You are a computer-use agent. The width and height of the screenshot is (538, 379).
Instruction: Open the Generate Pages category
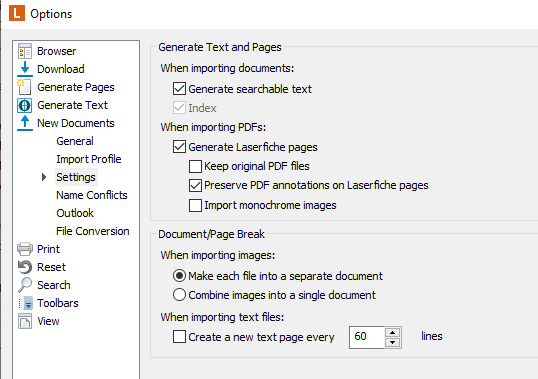[x=76, y=87]
